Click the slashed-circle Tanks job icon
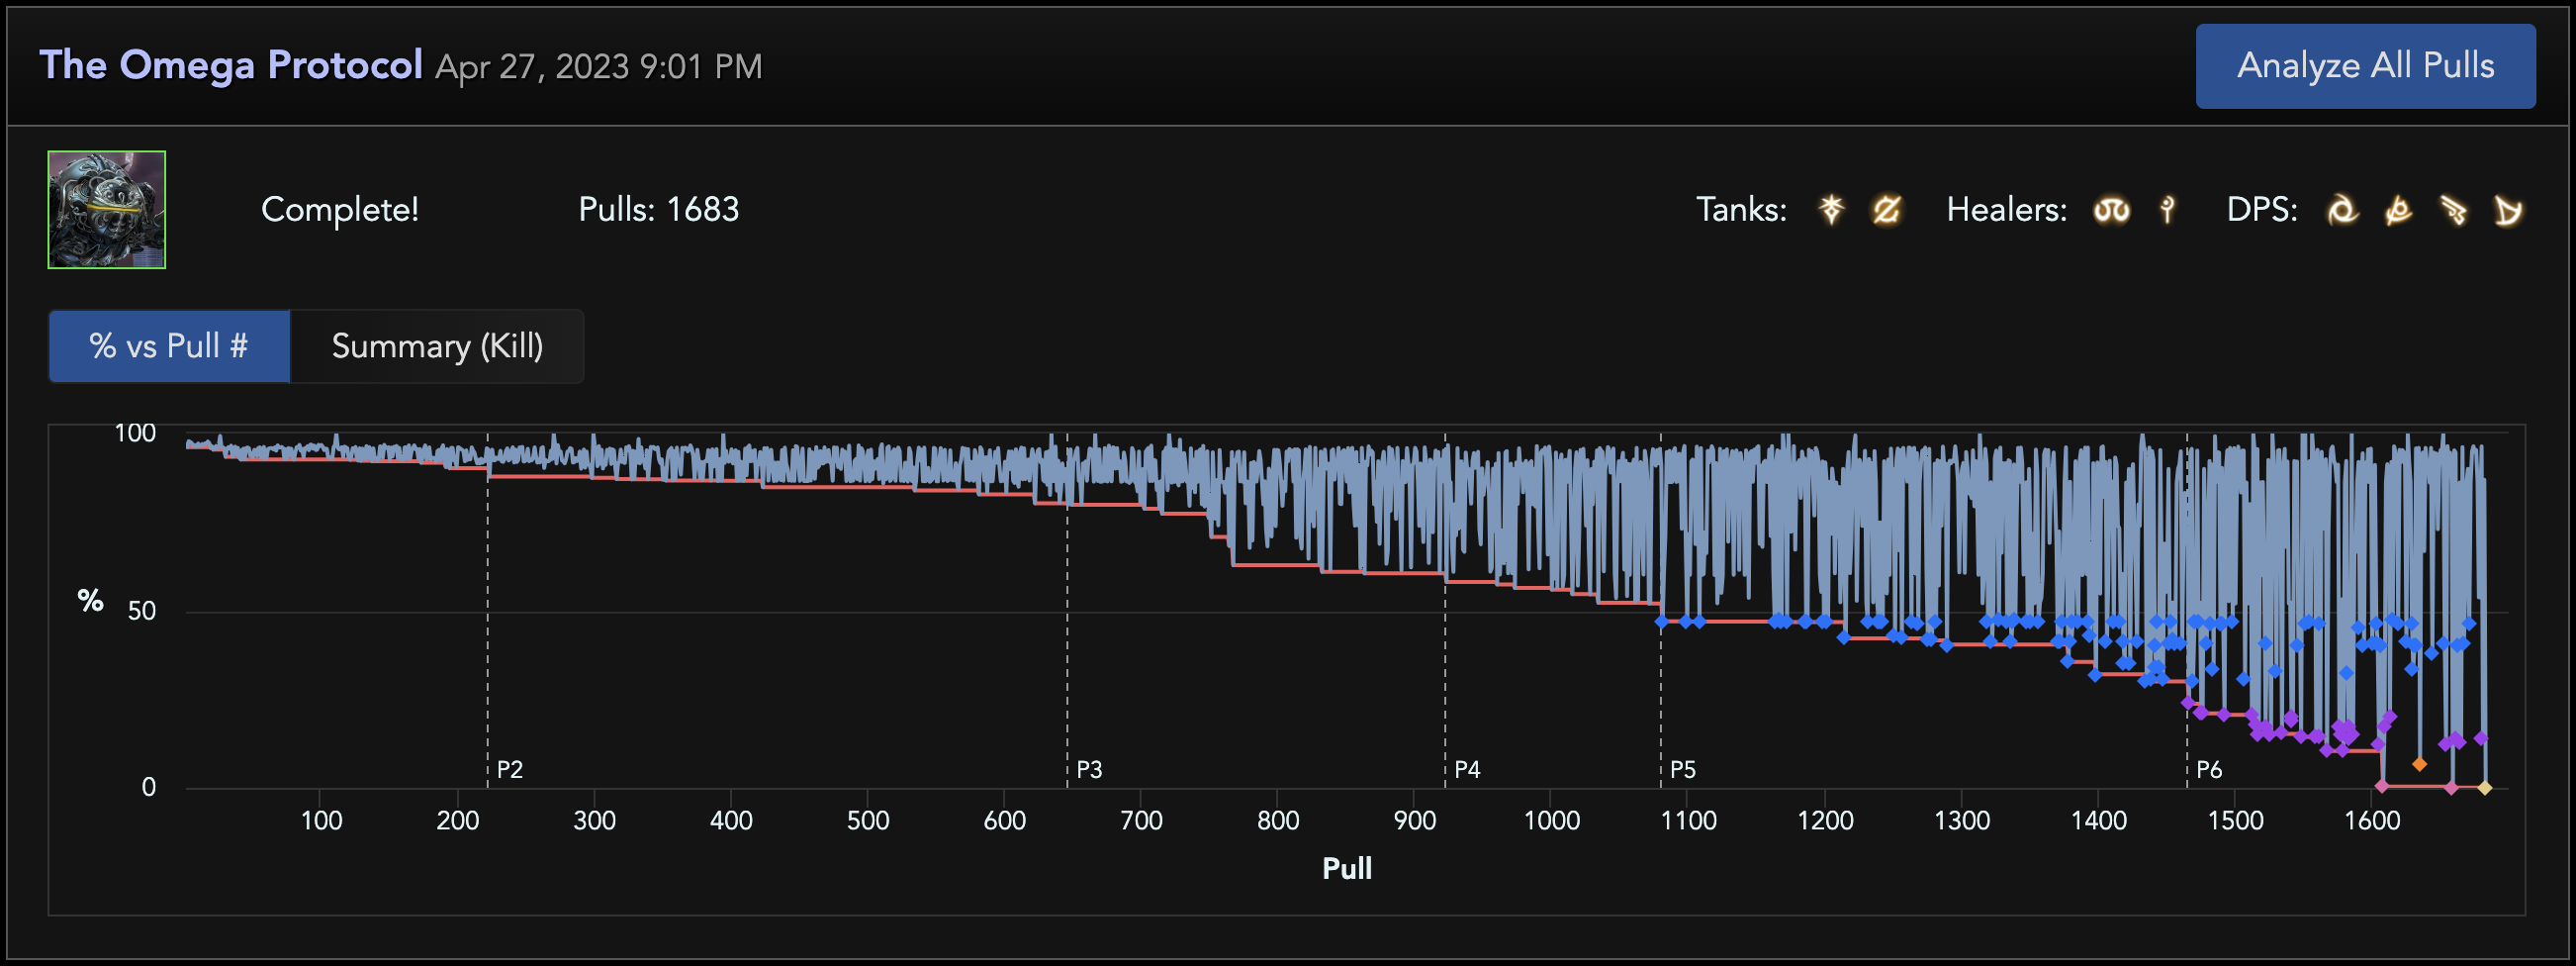This screenshot has width=2576, height=966. (x=1886, y=209)
